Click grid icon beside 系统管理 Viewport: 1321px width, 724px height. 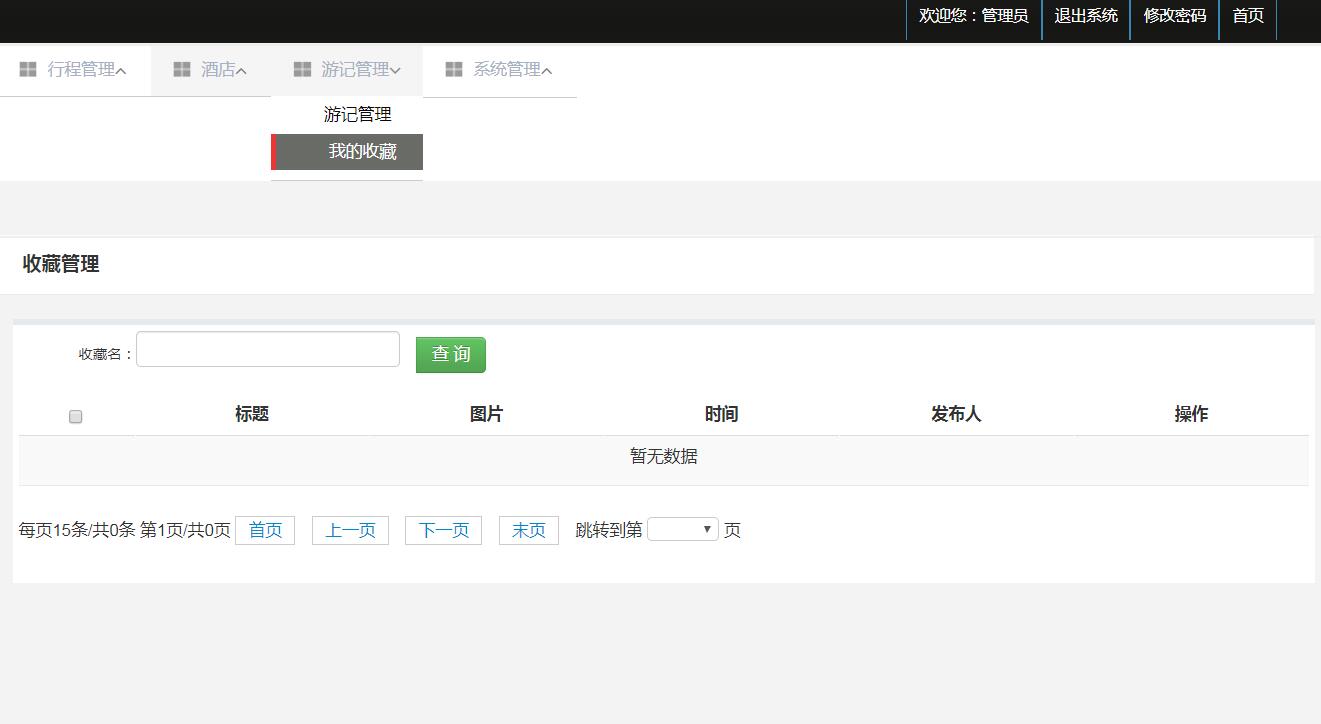coord(454,69)
